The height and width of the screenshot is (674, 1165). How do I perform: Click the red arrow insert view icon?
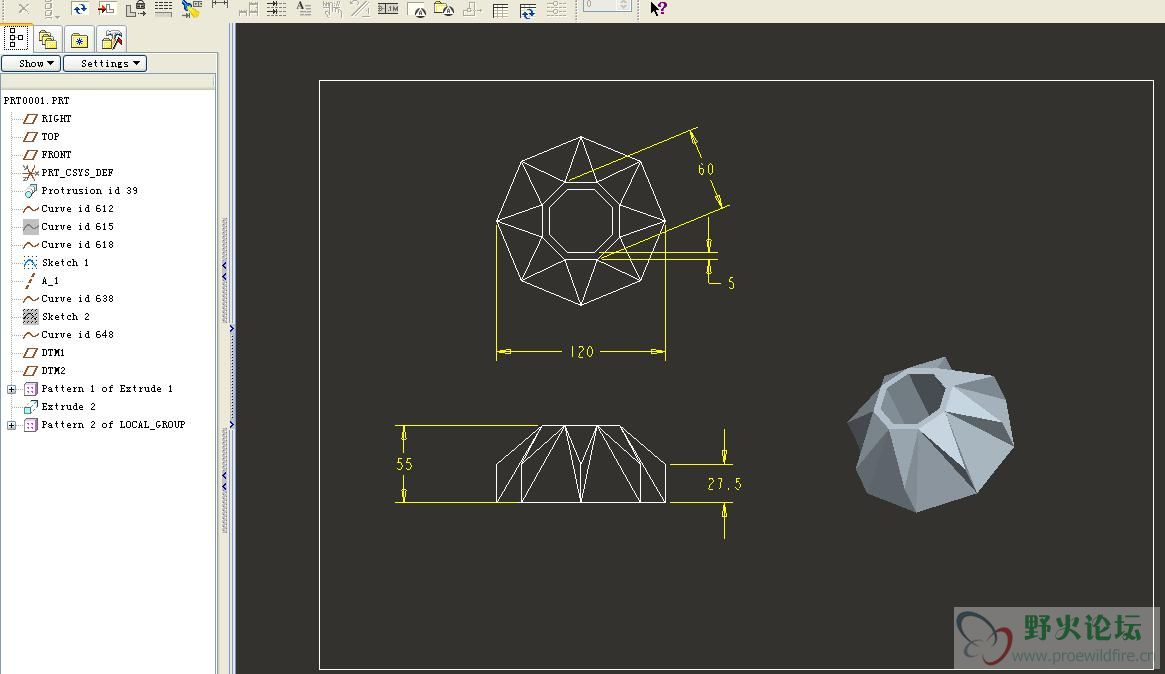coord(107,8)
